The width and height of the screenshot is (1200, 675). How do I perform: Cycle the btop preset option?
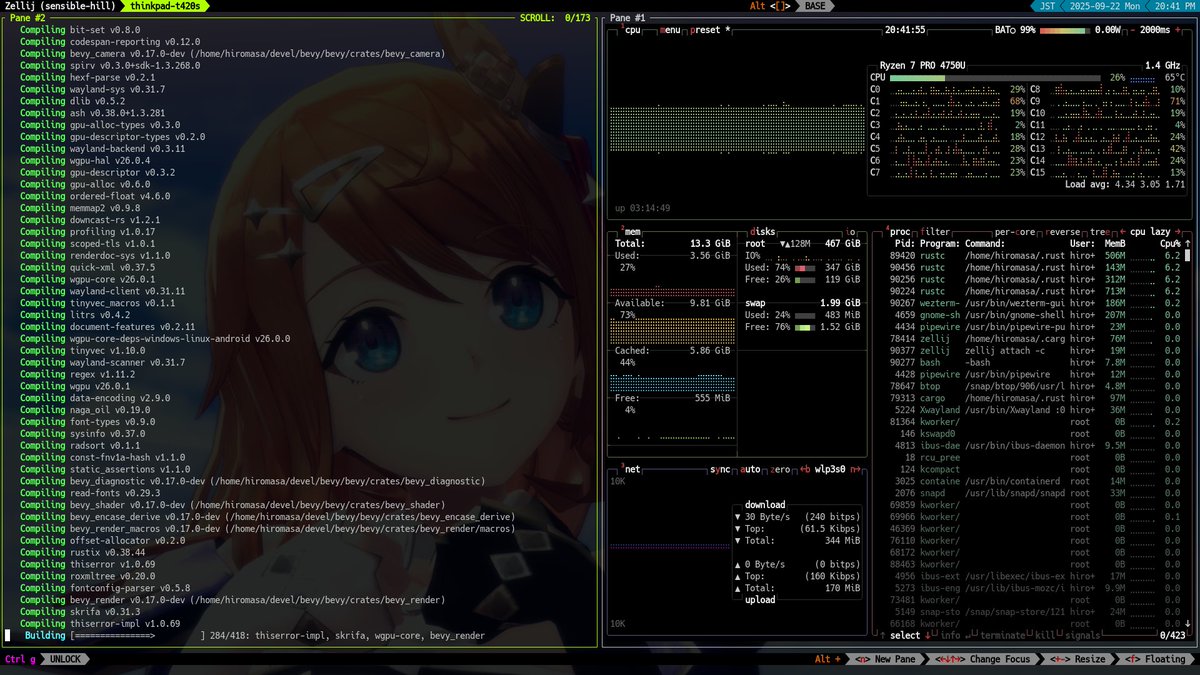point(710,30)
